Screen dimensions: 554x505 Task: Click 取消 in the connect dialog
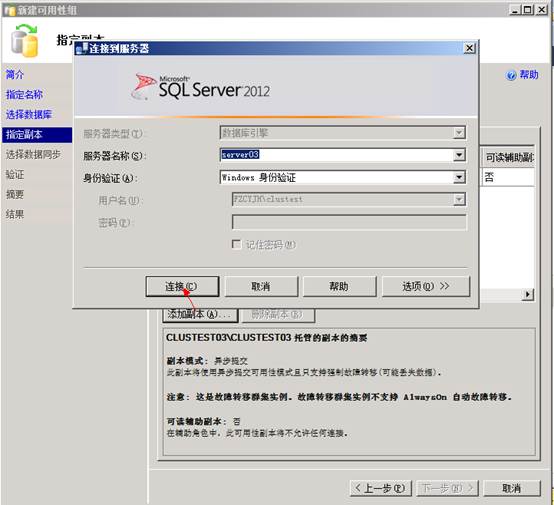click(x=261, y=286)
